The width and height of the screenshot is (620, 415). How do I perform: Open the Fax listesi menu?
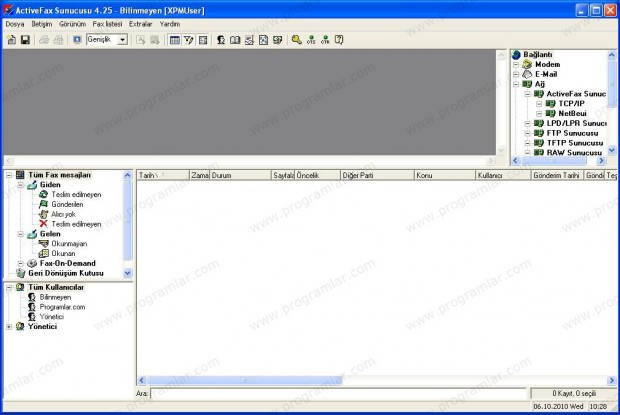107,24
